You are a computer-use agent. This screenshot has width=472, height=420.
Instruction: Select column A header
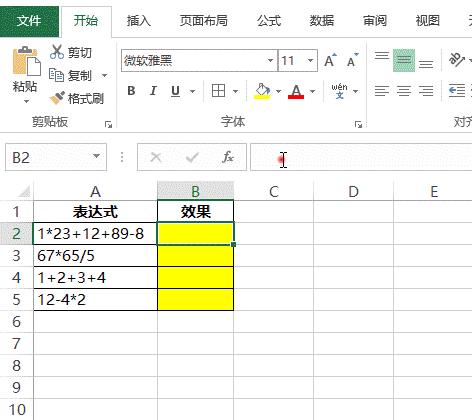pos(95,191)
